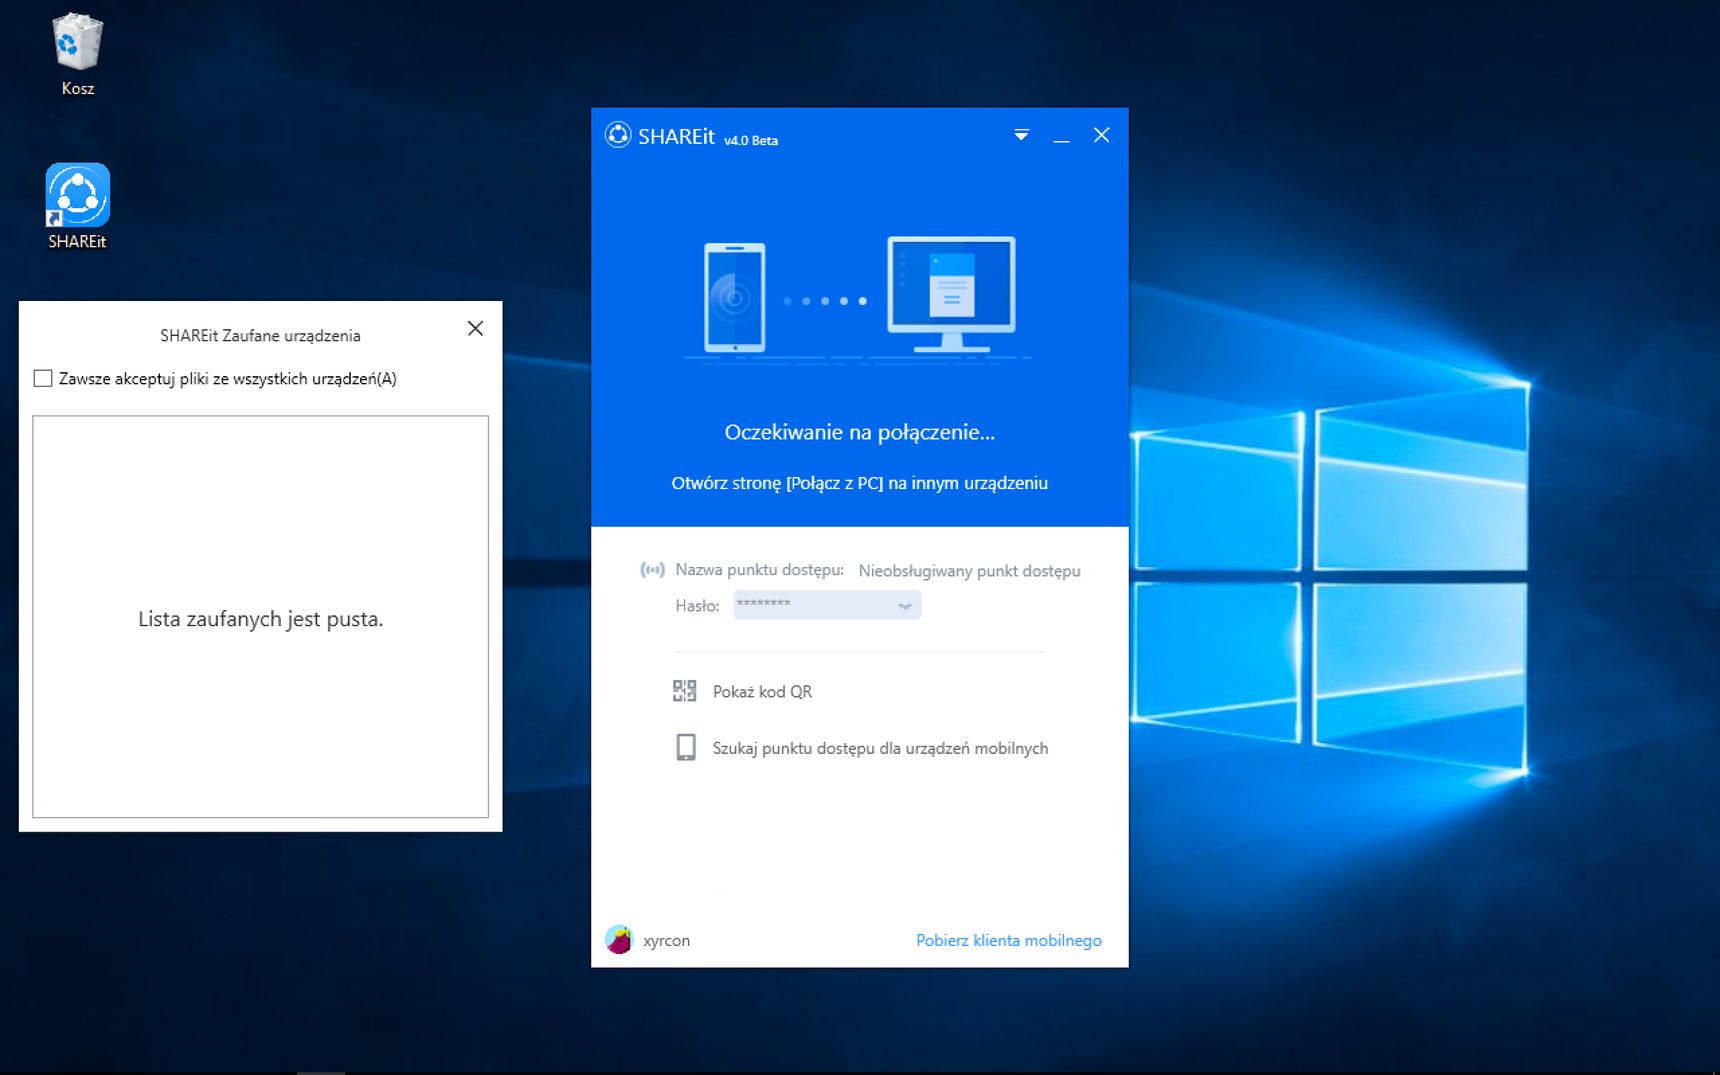Click Otwórz stronę [Połącz z PC] instruction text
Image resolution: width=1720 pixels, height=1075 pixels.
click(859, 483)
